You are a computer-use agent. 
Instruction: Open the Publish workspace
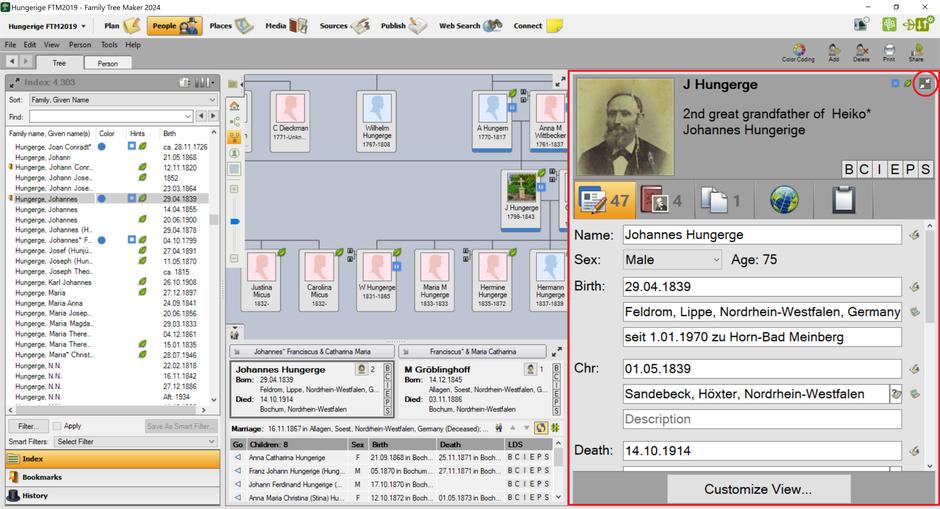[x=403, y=26]
